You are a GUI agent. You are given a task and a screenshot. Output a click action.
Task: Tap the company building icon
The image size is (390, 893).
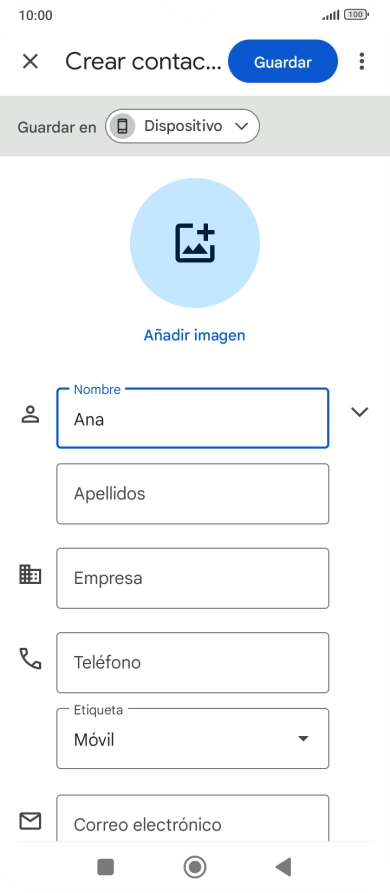30,574
